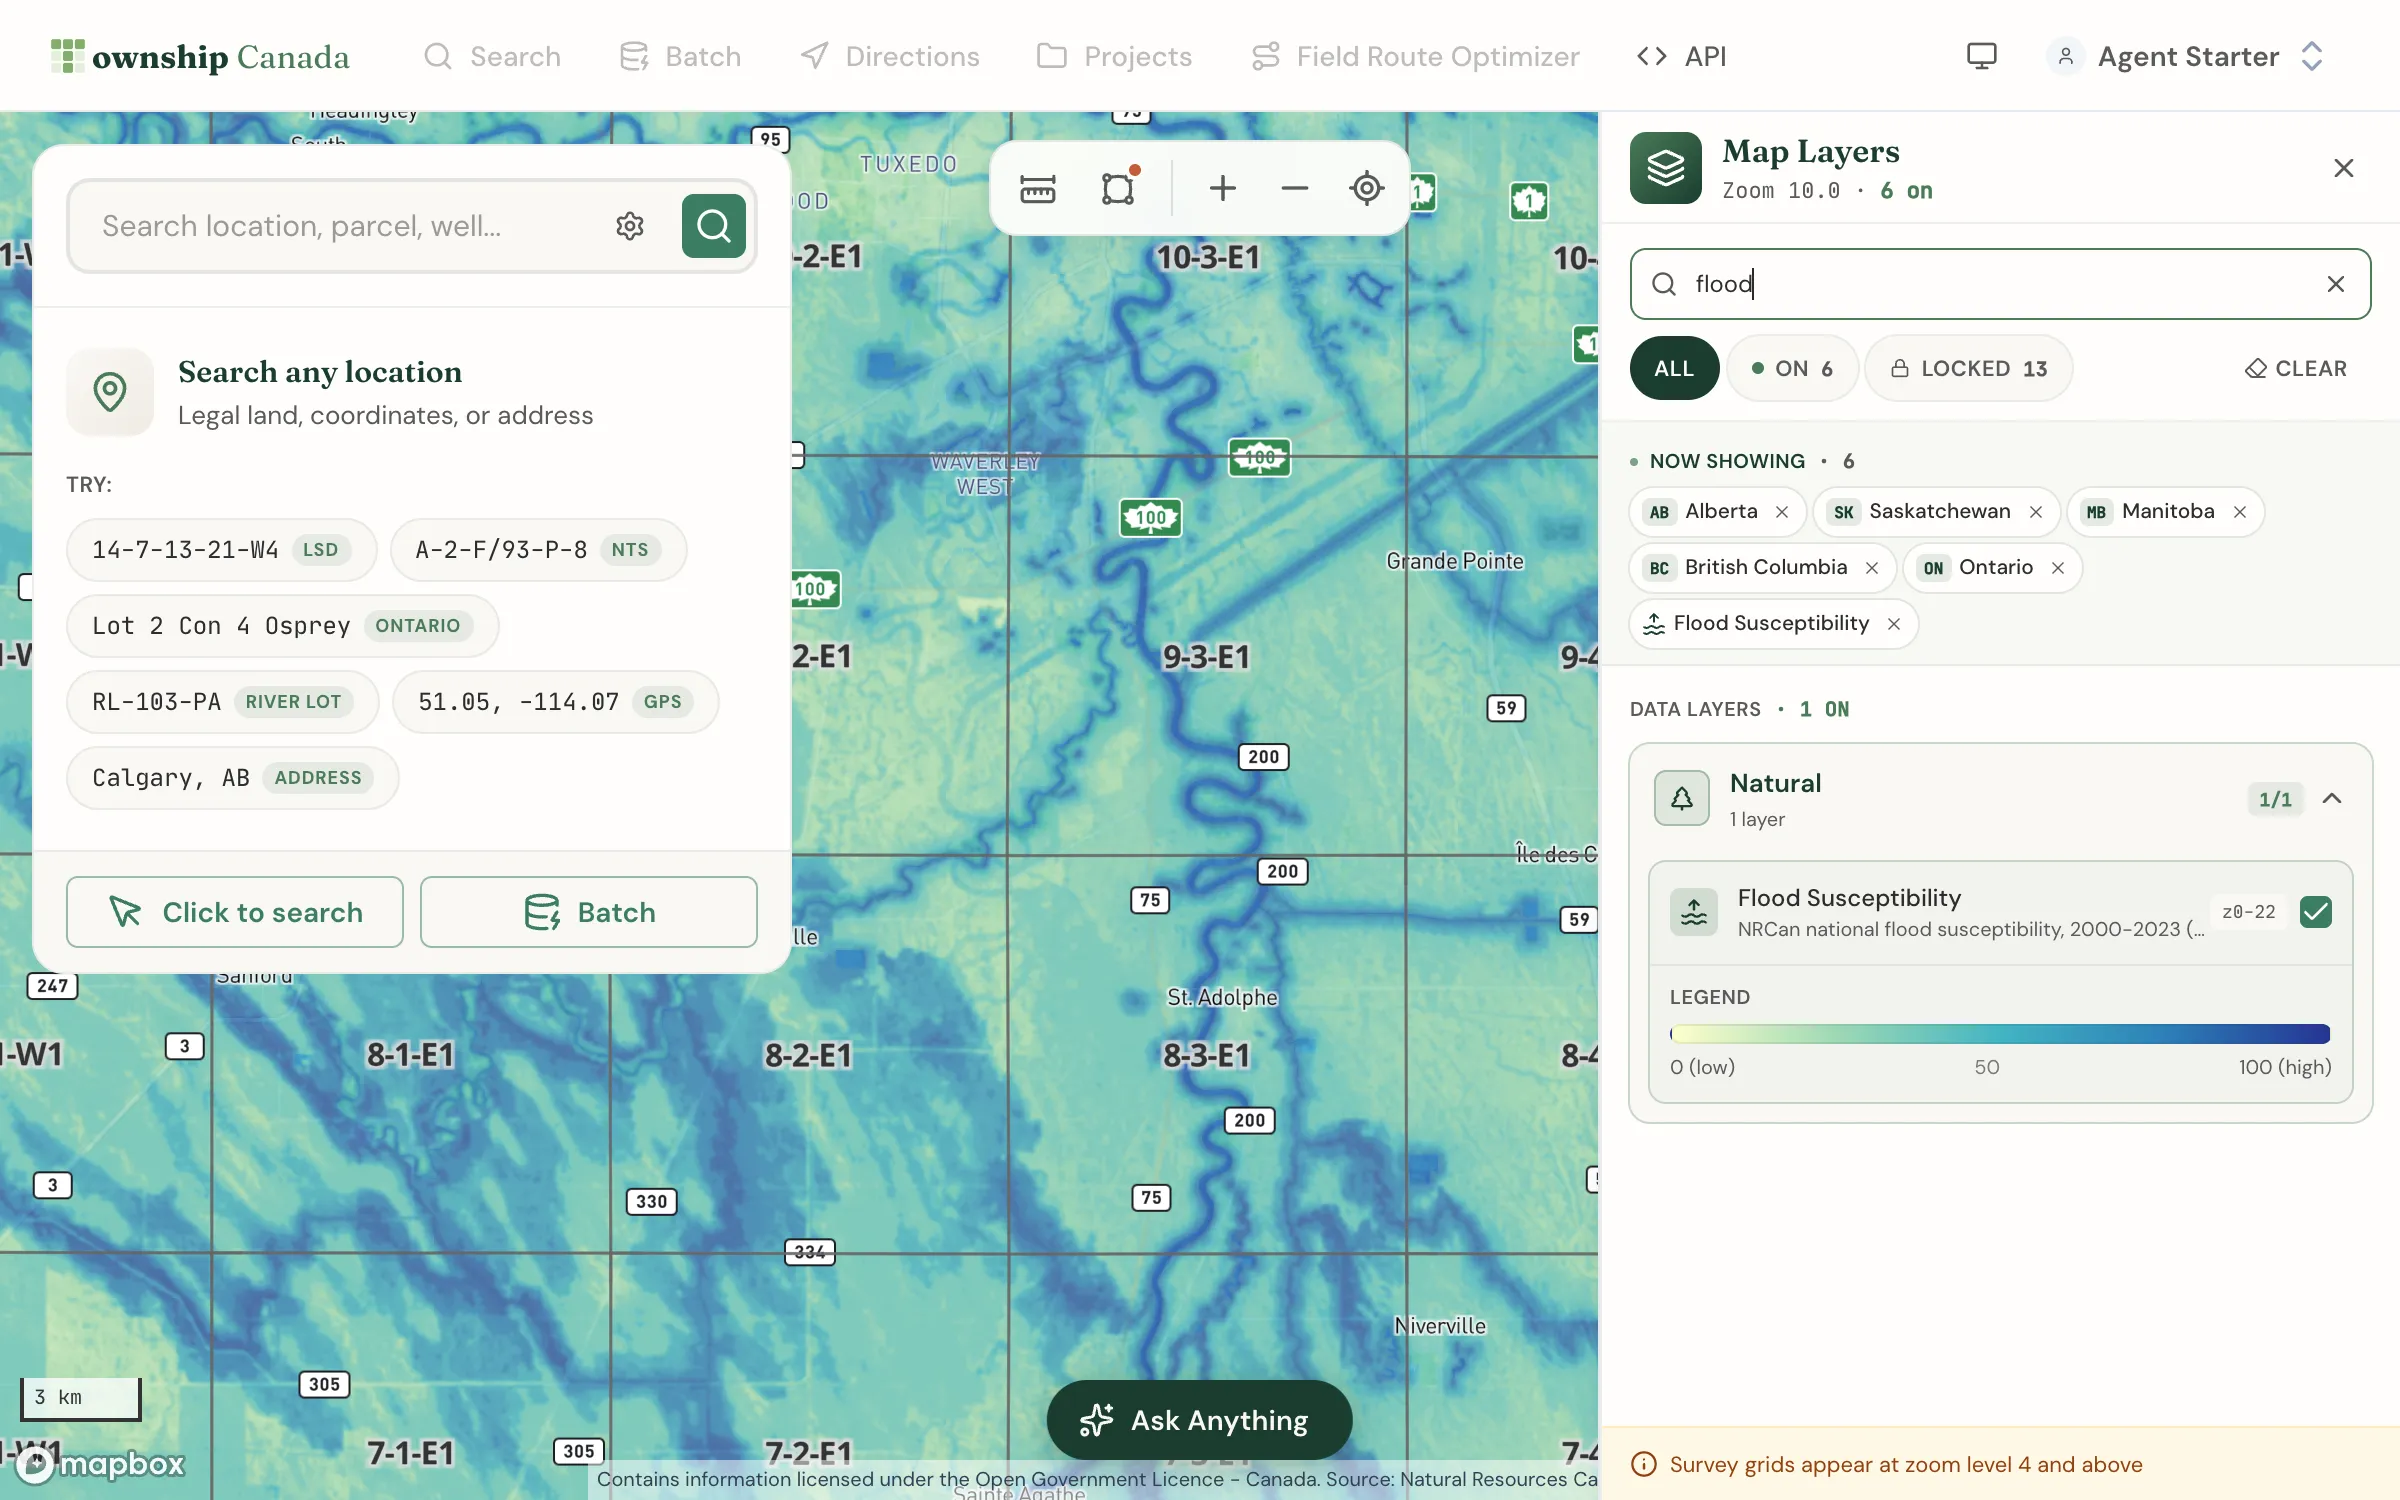Click the green search magnifier button
The height and width of the screenshot is (1500, 2400).
coord(713,226)
